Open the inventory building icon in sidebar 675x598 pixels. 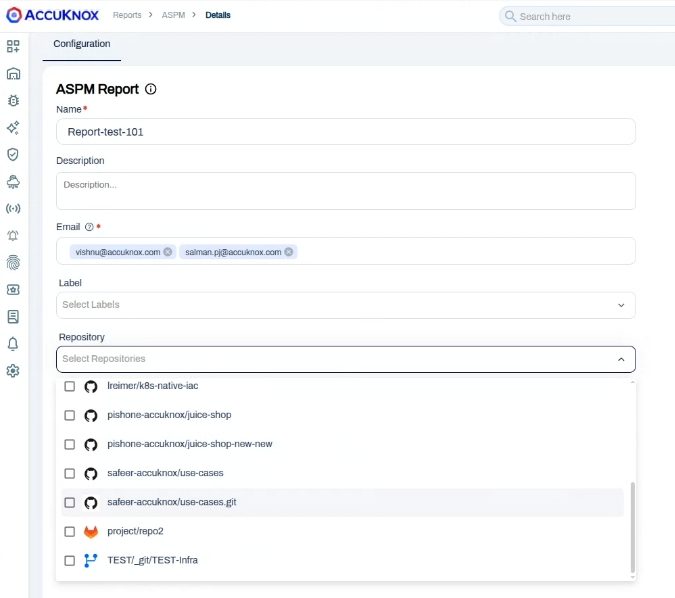(13, 74)
